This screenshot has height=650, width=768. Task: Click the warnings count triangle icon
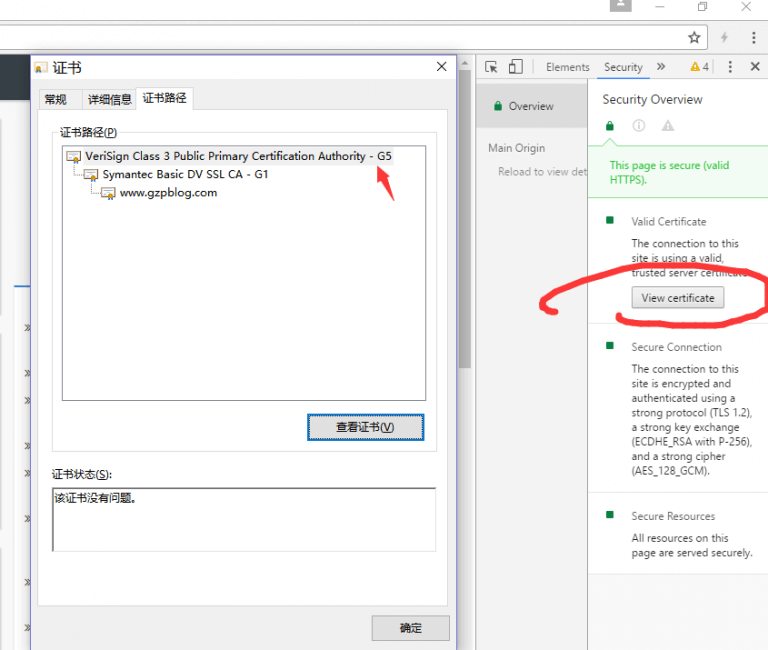coord(695,67)
